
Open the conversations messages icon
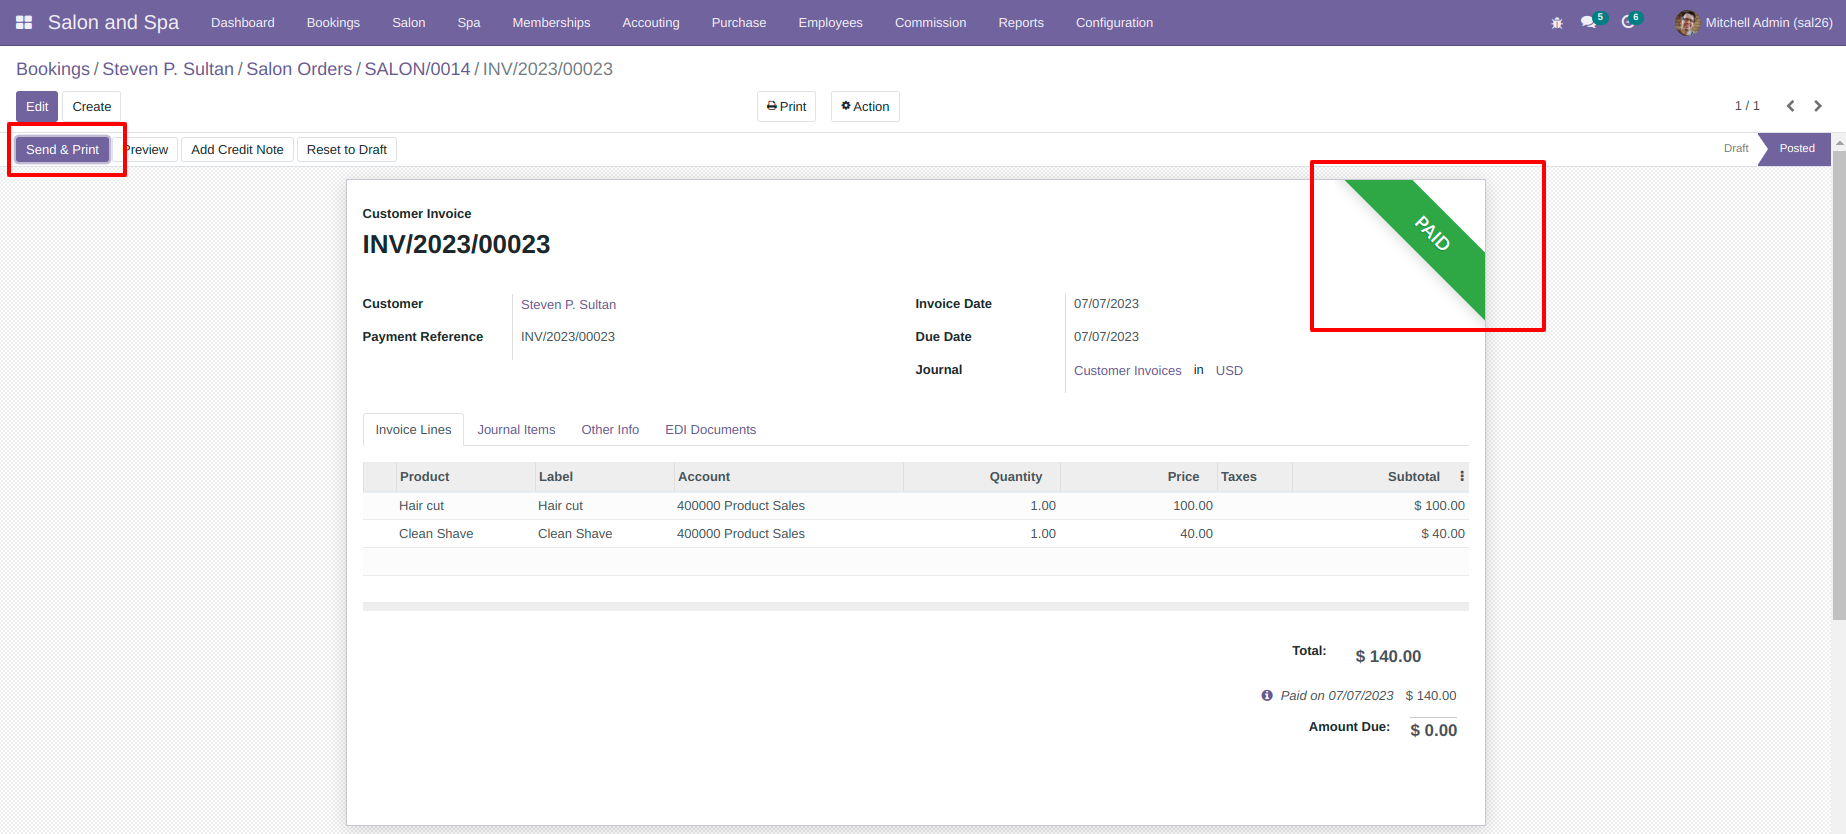click(x=1589, y=22)
